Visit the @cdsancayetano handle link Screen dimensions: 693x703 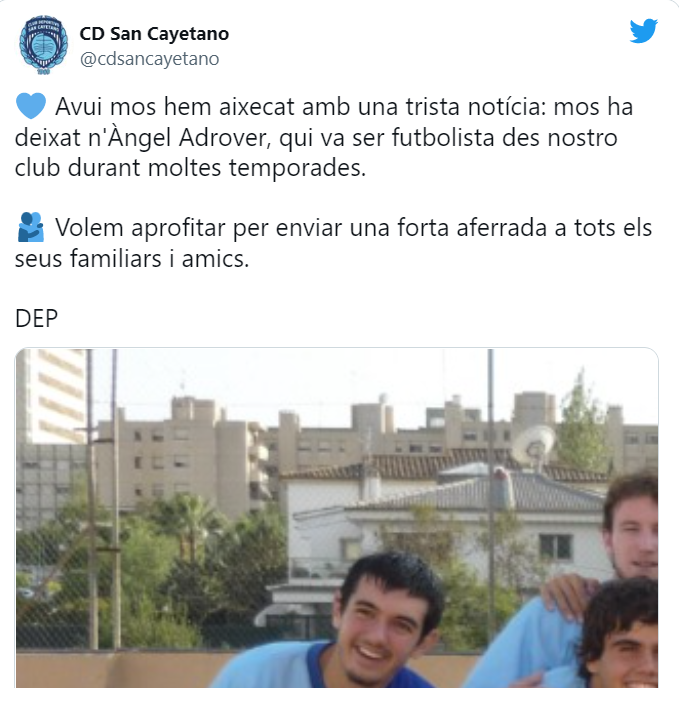pos(149,59)
